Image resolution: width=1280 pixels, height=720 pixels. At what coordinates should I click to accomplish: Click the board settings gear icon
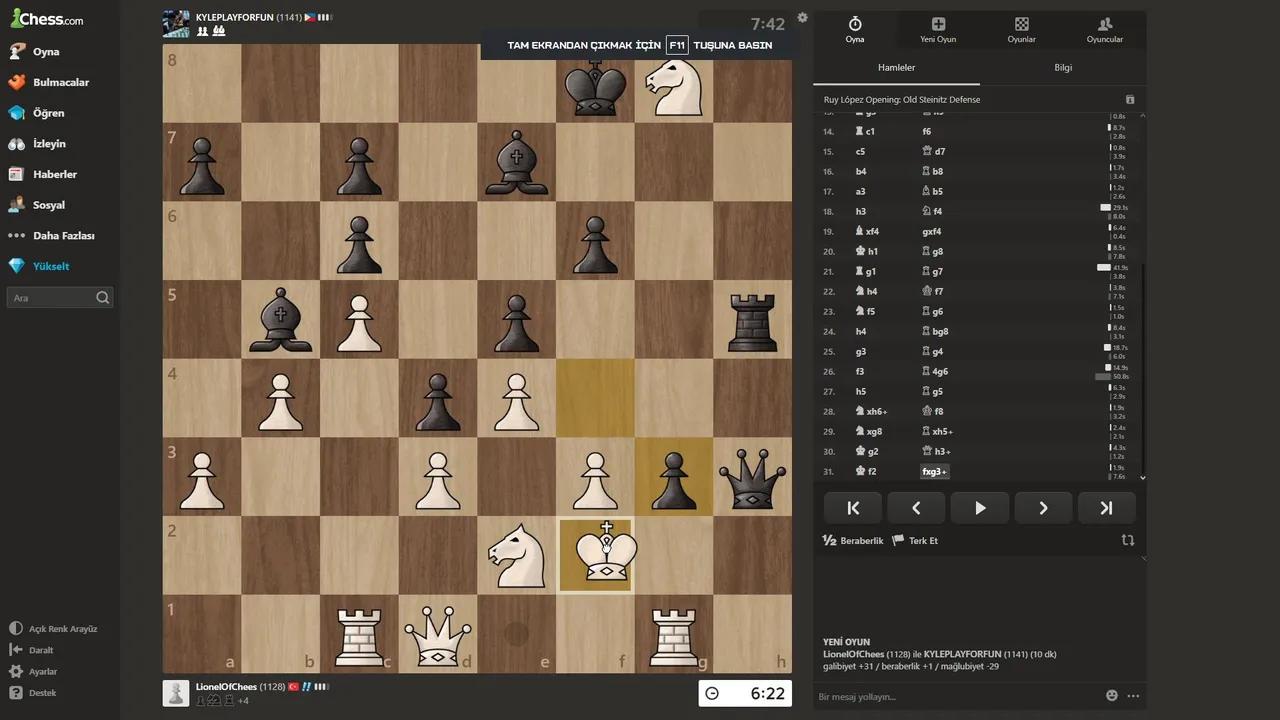pos(802,18)
